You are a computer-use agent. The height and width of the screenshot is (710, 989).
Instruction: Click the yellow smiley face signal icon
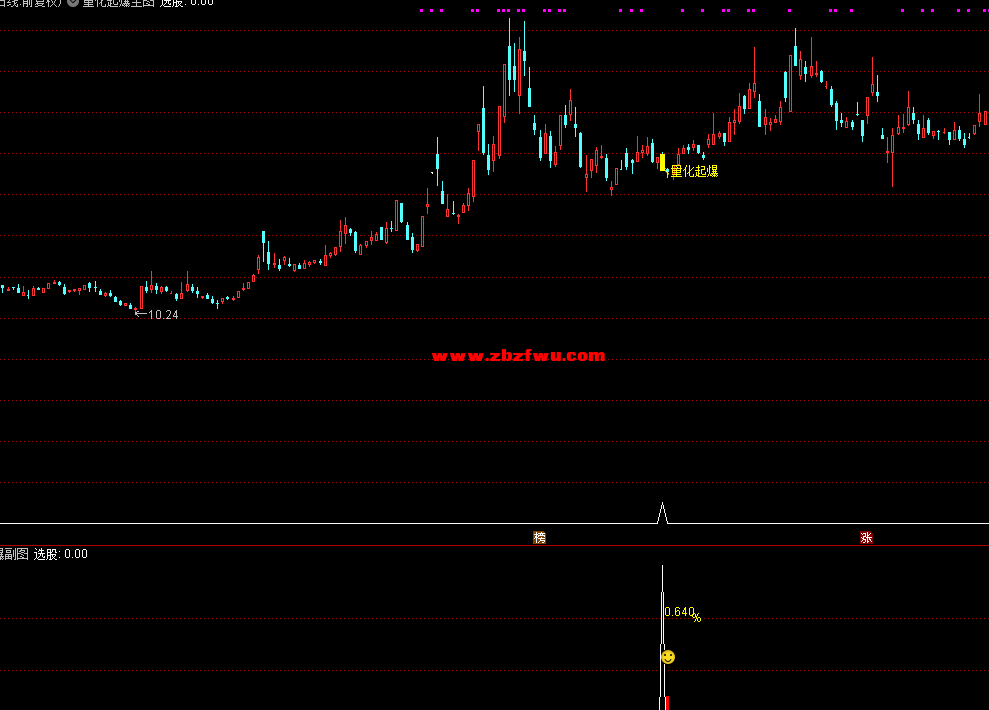[x=668, y=657]
